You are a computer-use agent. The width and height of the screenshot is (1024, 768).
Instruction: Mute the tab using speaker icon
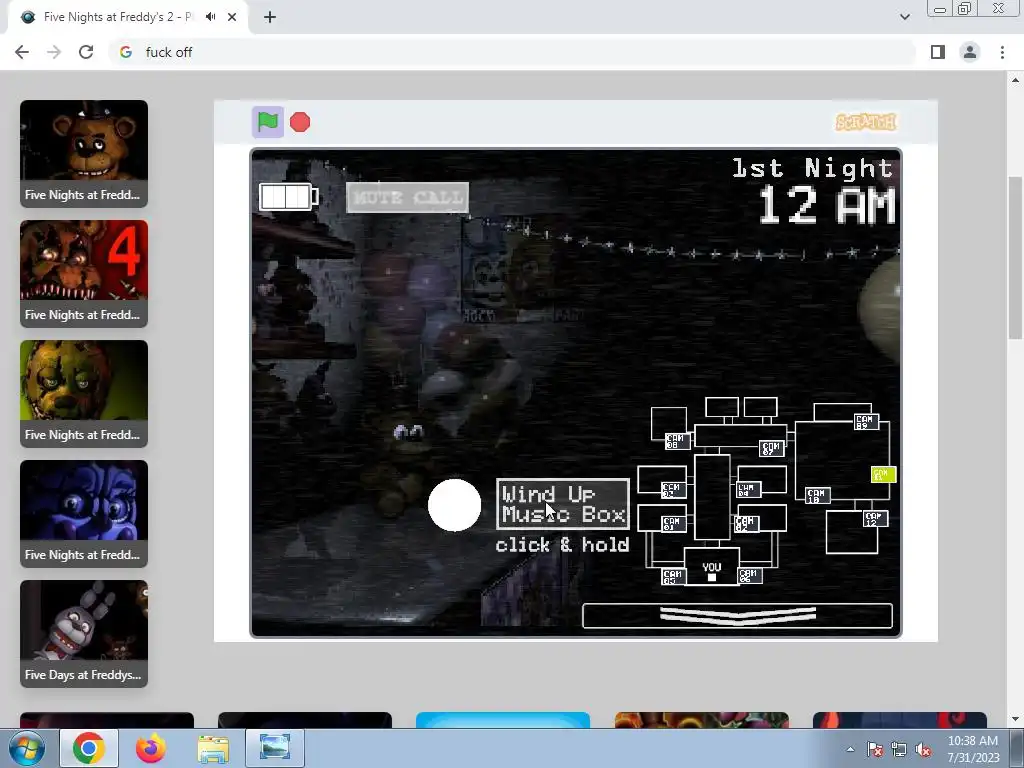point(210,17)
